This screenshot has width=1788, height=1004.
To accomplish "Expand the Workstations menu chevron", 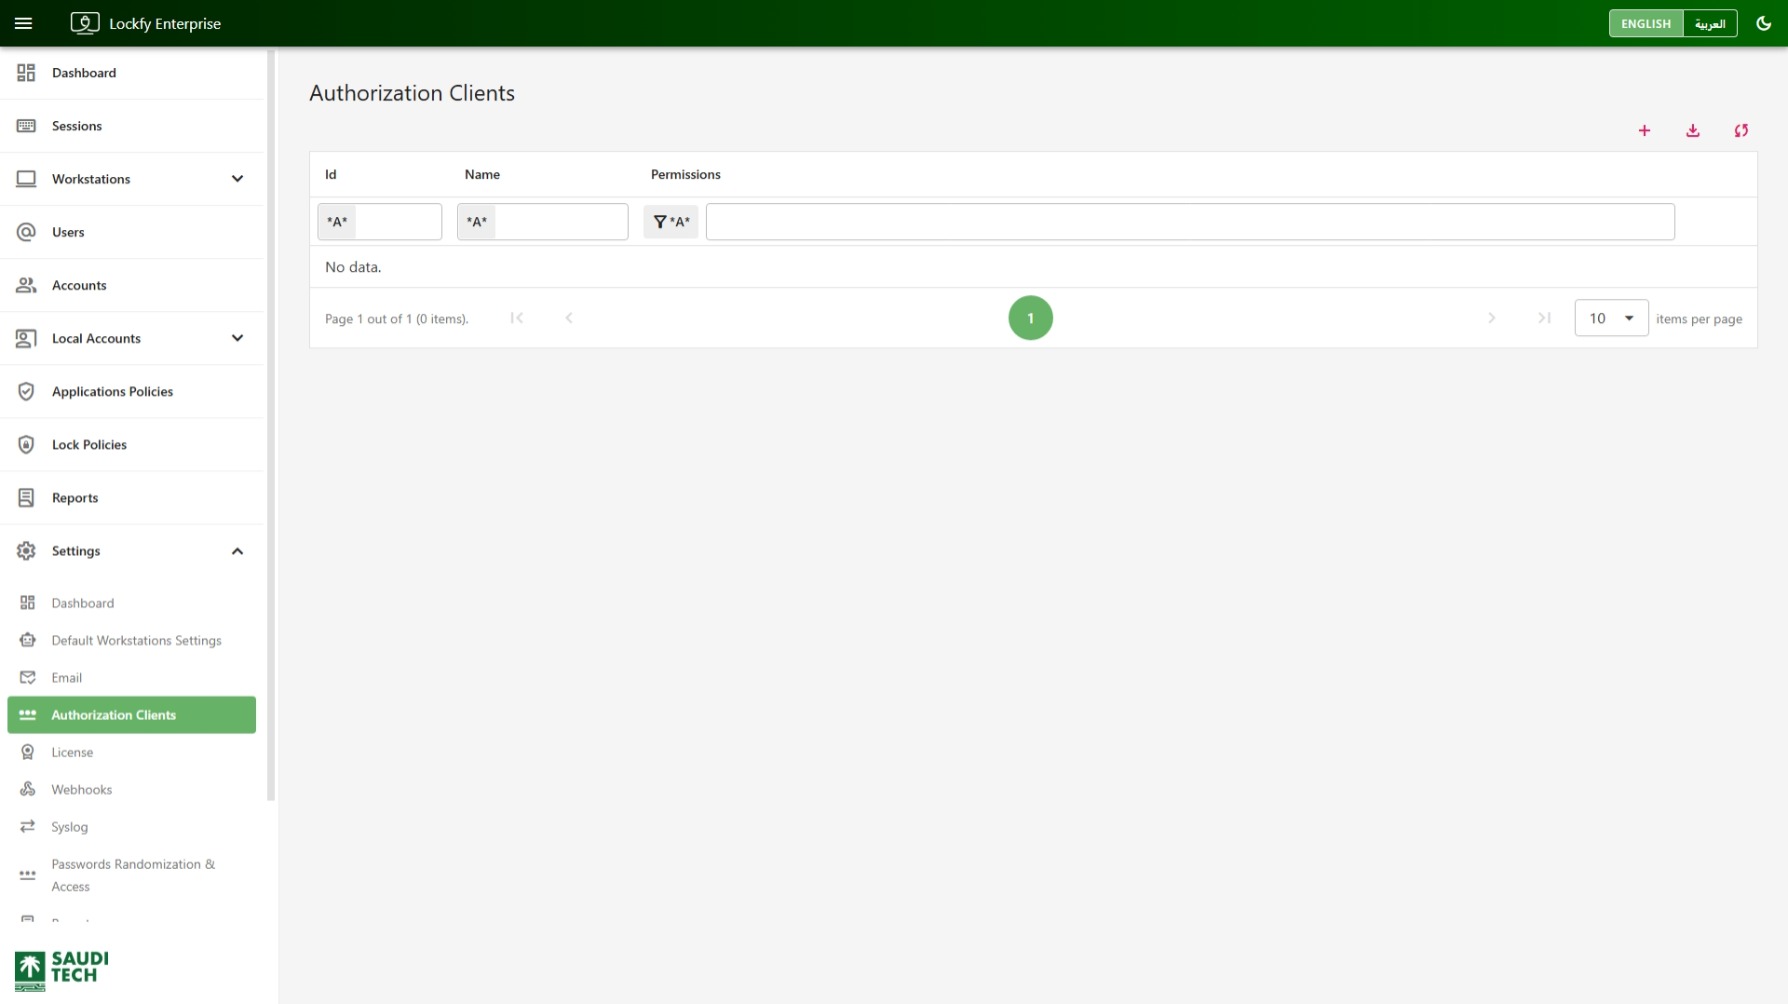I will 237,179.
